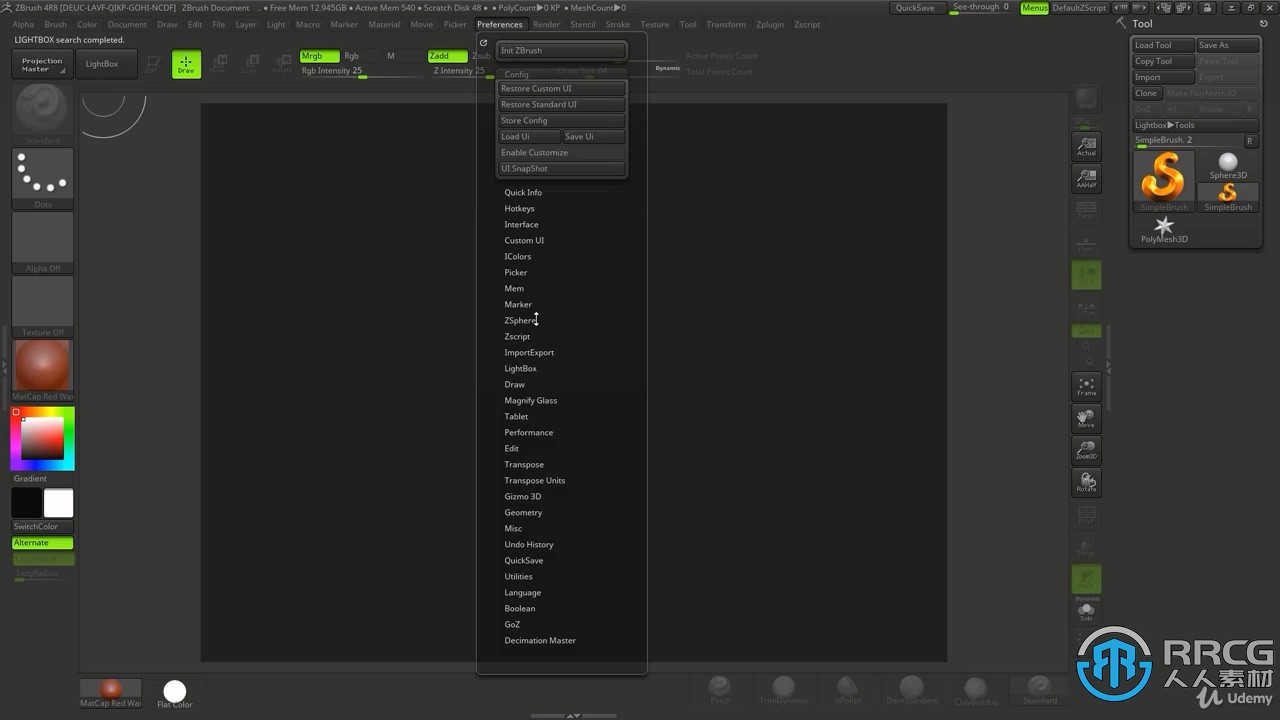The image size is (1280, 720).
Task: Click the Store Config button
Action: [562, 120]
